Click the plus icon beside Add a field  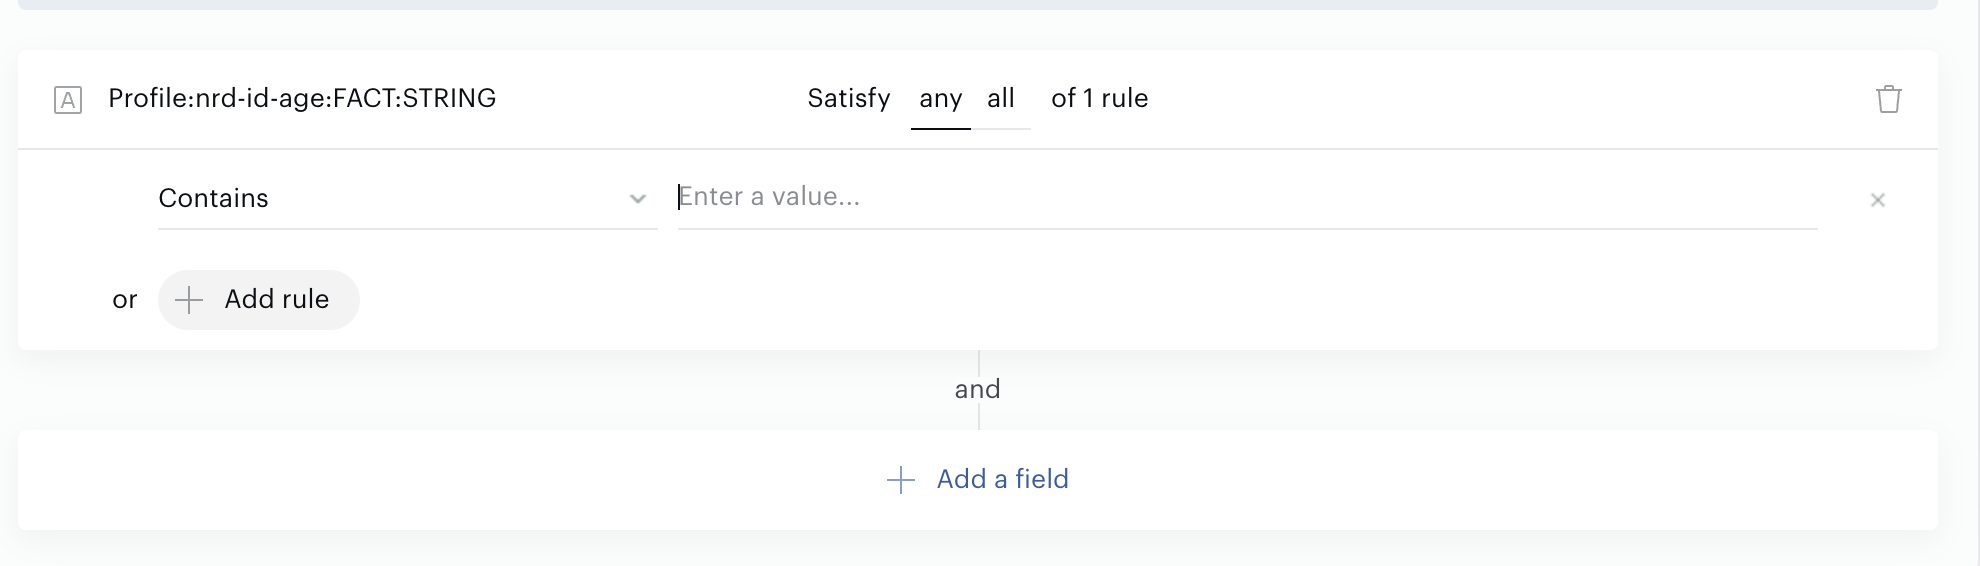tap(901, 480)
